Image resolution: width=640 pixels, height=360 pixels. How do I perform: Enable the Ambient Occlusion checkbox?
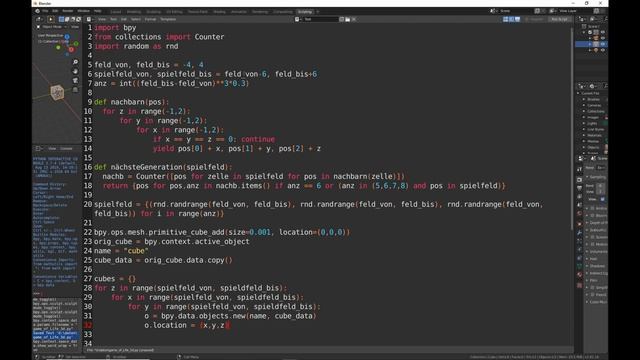click(593, 208)
